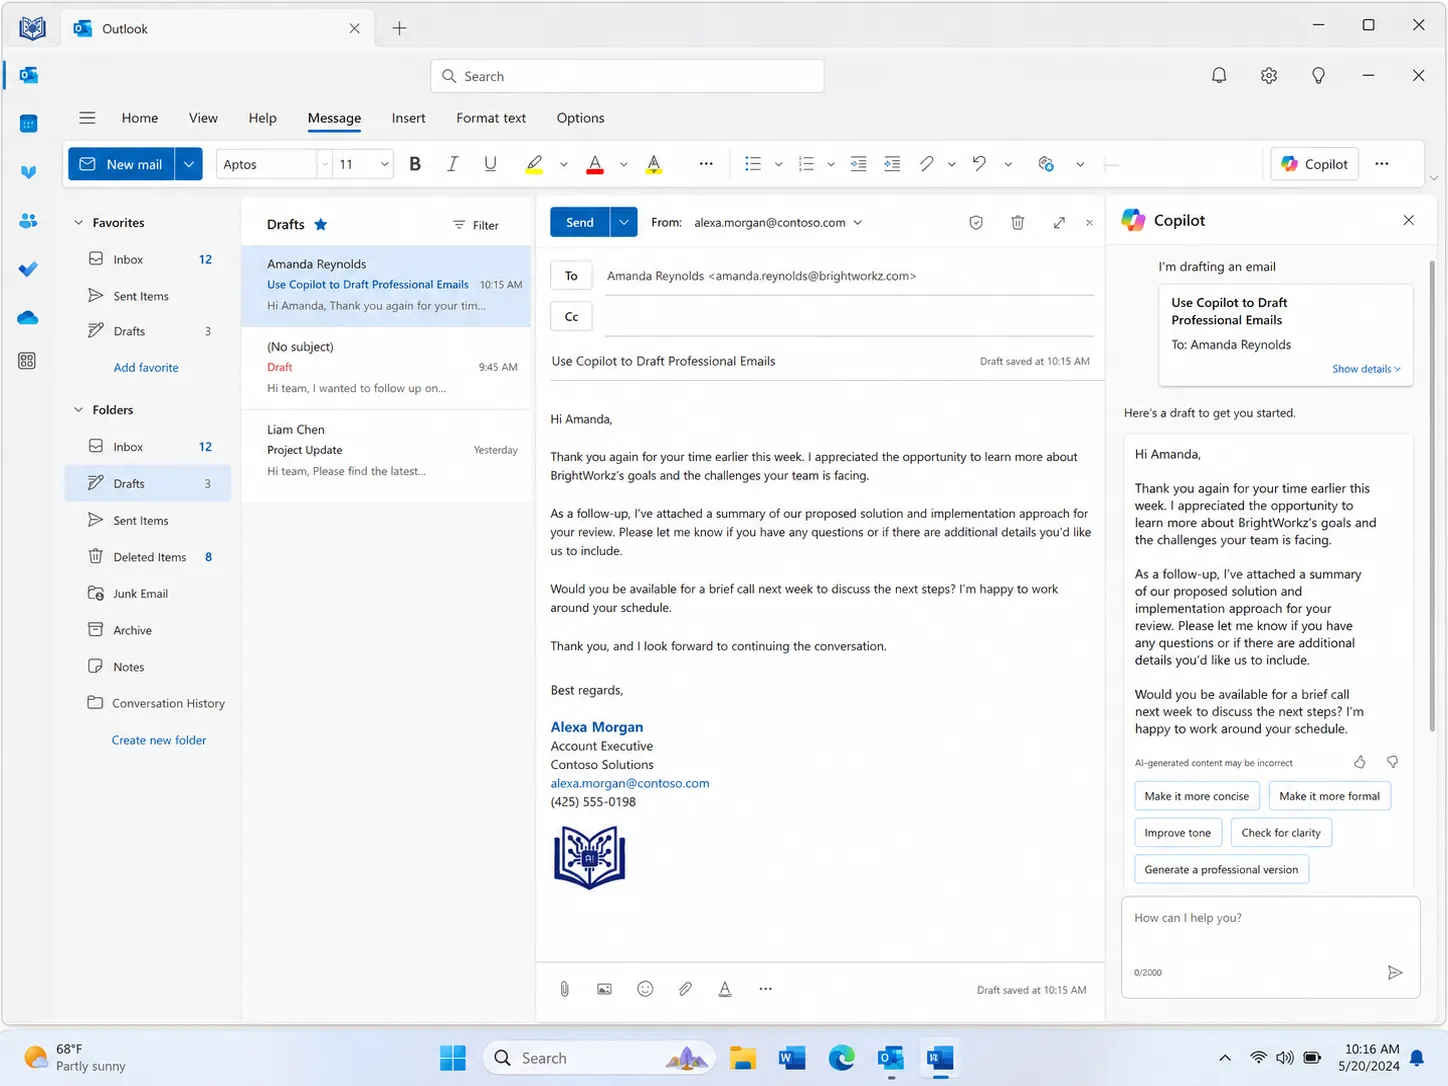Click Create new folder link

click(x=159, y=741)
